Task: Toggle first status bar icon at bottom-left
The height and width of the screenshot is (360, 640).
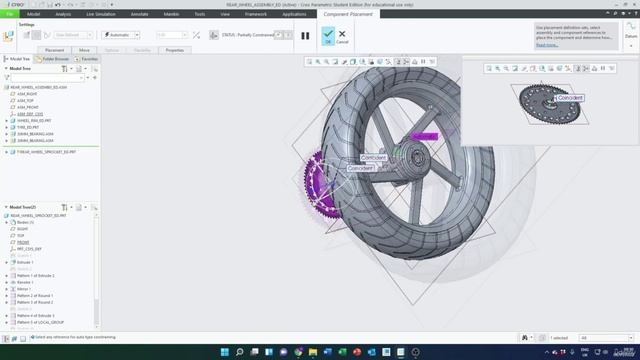Action: click(x=6, y=338)
